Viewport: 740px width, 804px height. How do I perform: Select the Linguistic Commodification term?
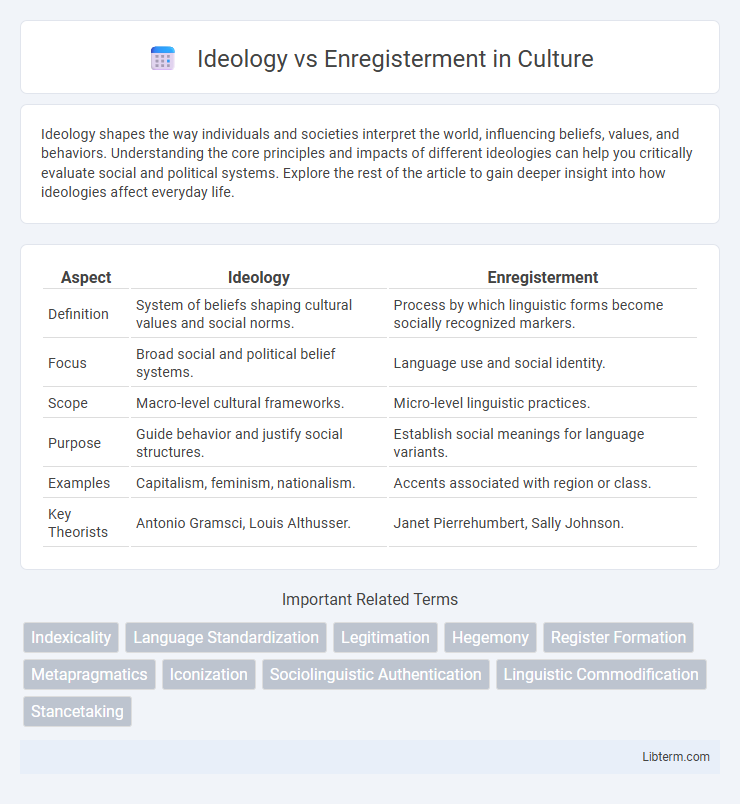click(x=601, y=674)
